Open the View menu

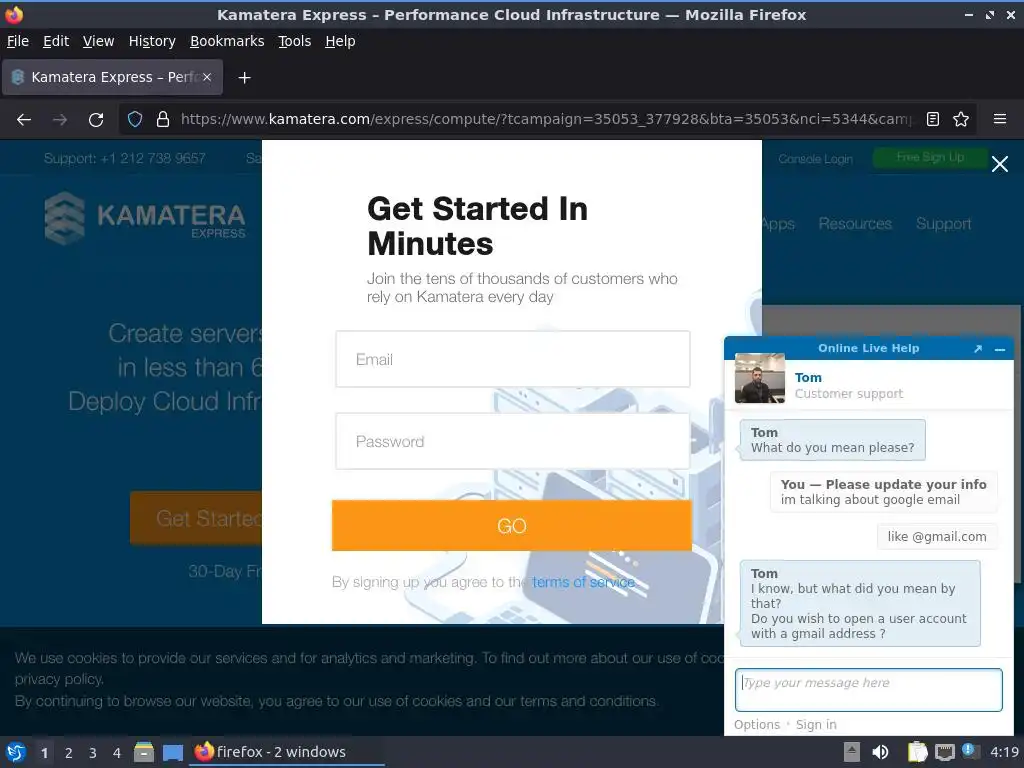pos(99,41)
